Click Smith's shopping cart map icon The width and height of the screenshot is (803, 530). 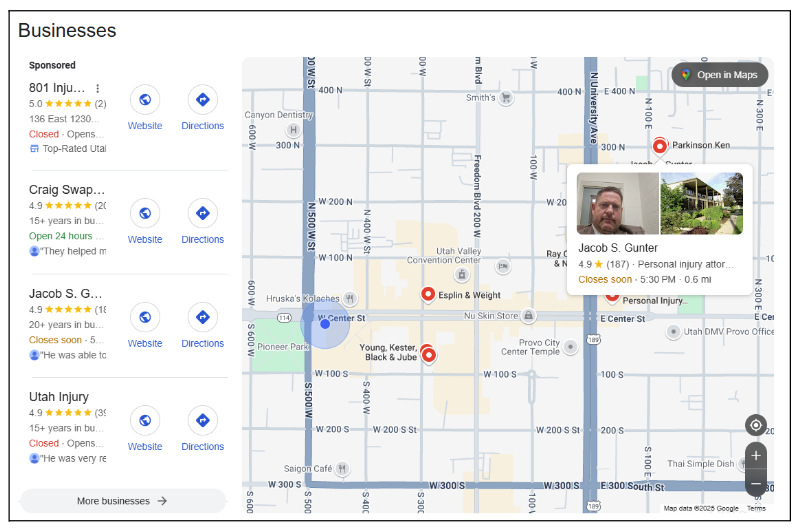pos(506,97)
